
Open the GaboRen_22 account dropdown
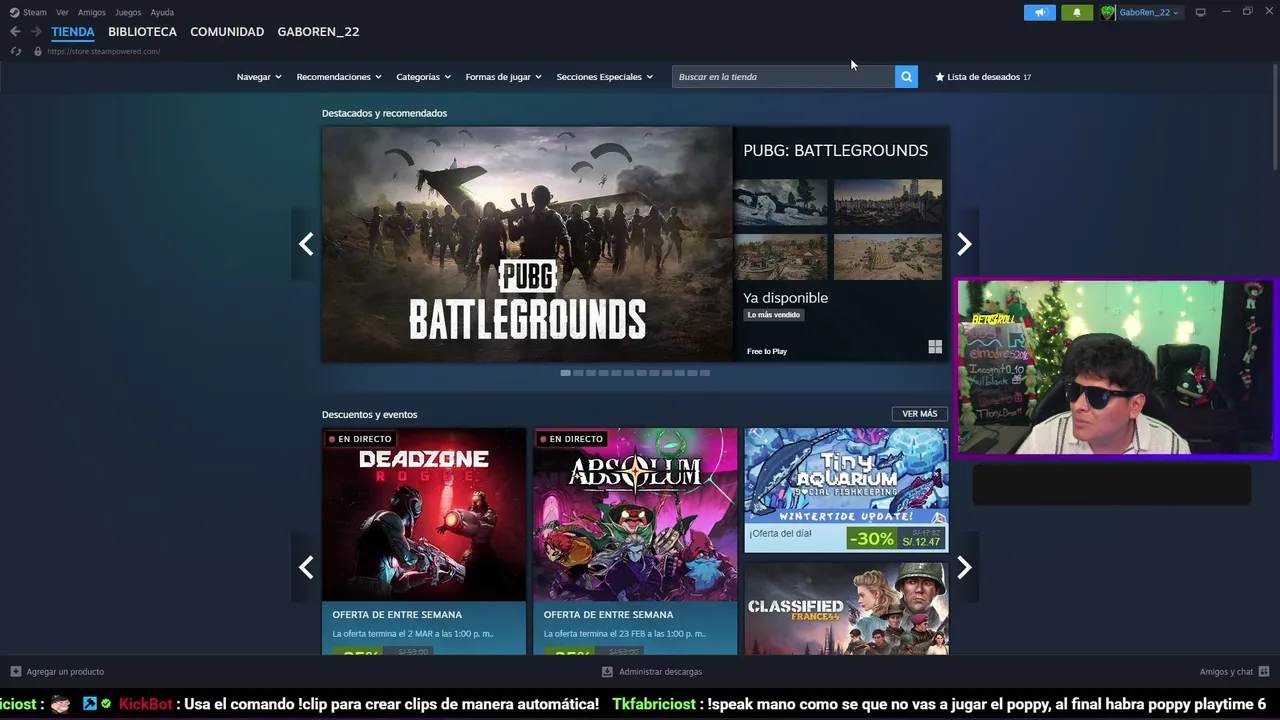pyautogui.click(x=1149, y=12)
